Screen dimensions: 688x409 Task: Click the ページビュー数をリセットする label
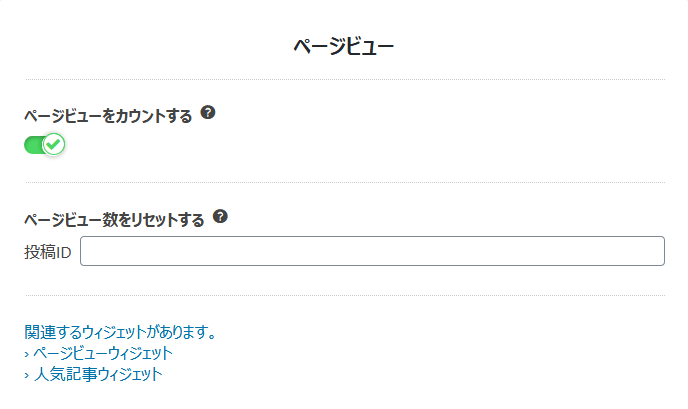point(114,220)
